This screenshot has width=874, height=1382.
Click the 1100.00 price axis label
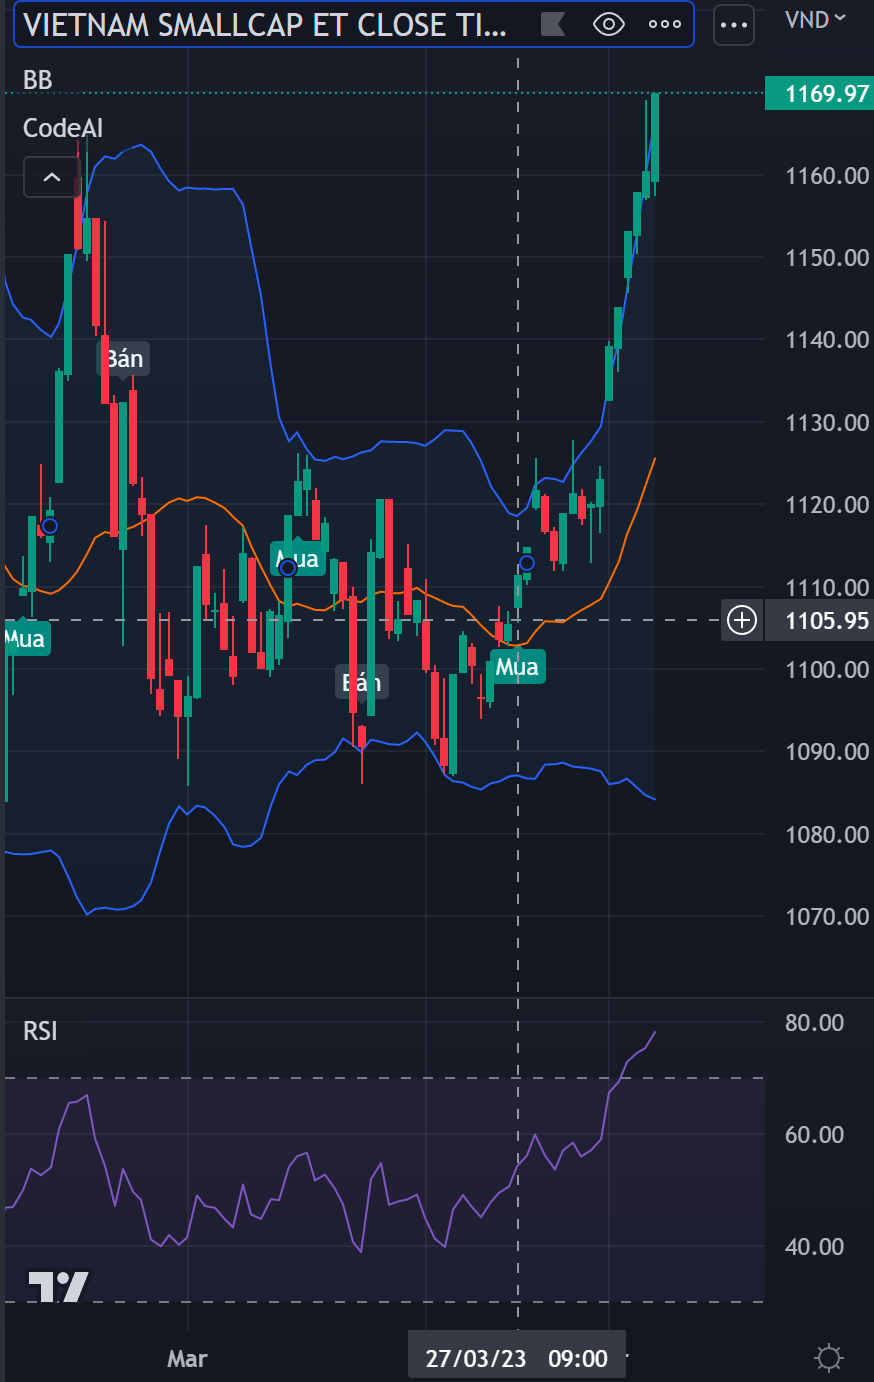point(827,670)
